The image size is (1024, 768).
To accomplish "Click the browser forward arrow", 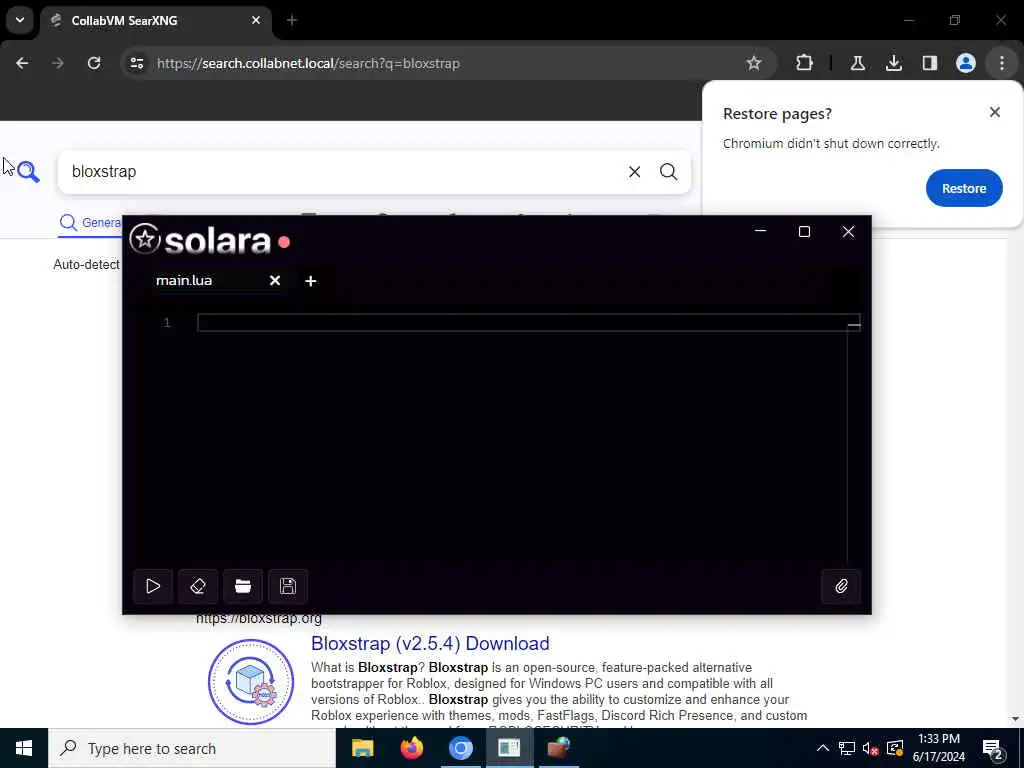I will tap(58, 63).
